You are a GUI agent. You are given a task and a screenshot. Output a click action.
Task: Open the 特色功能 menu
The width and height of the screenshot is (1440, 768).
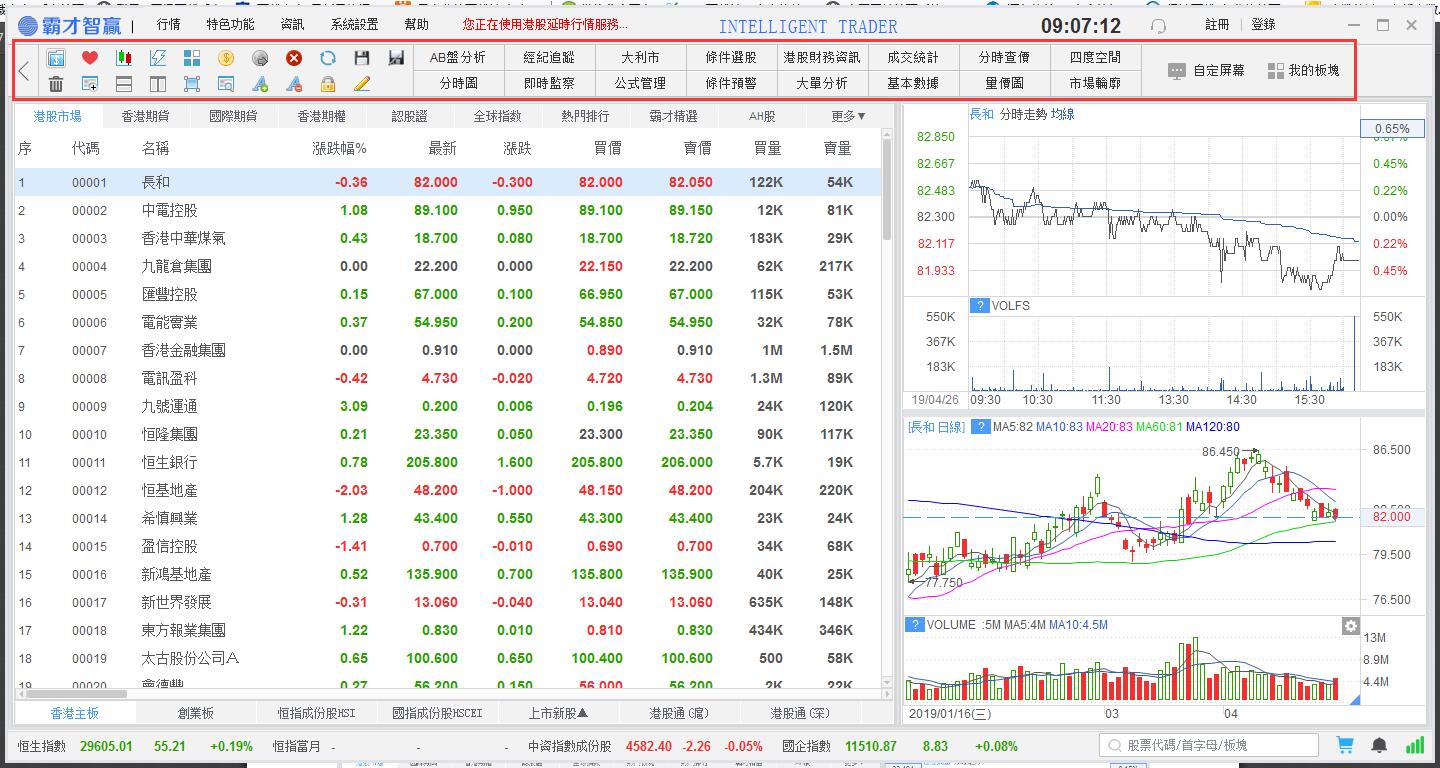pyautogui.click(x=230, y=24)
